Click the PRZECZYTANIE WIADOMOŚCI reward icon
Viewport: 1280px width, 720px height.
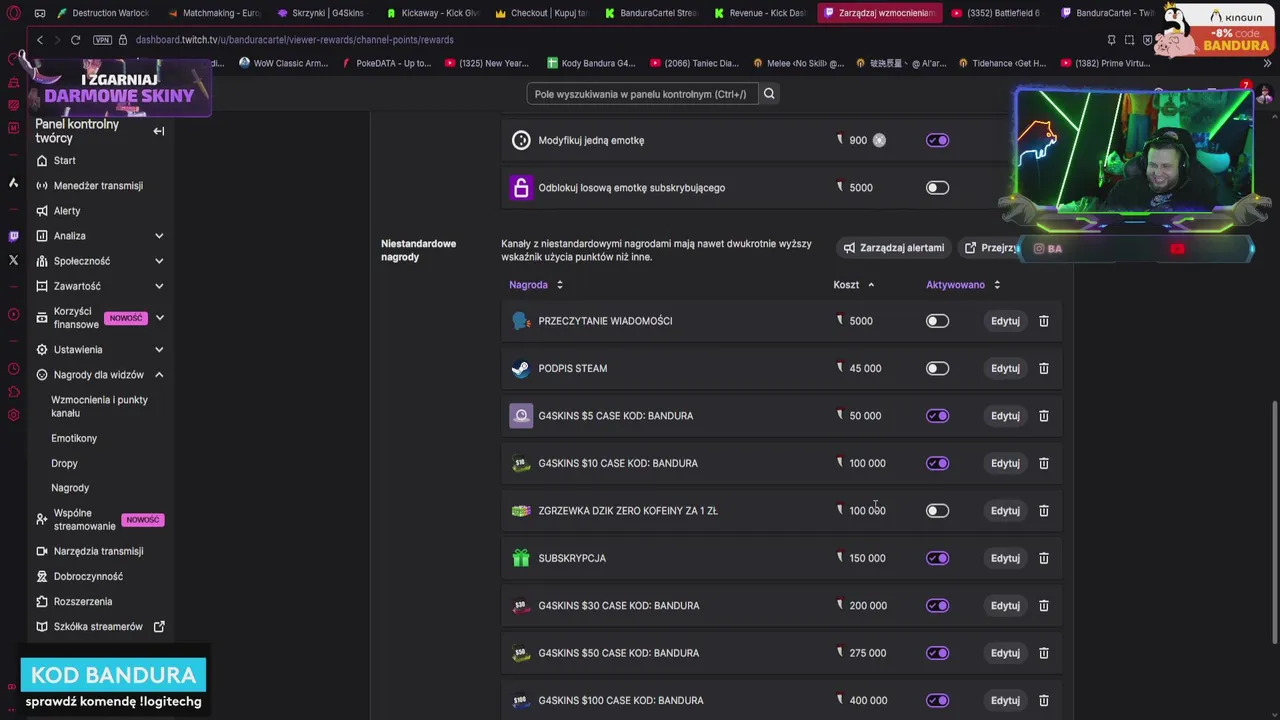click(x=521, y=321)
